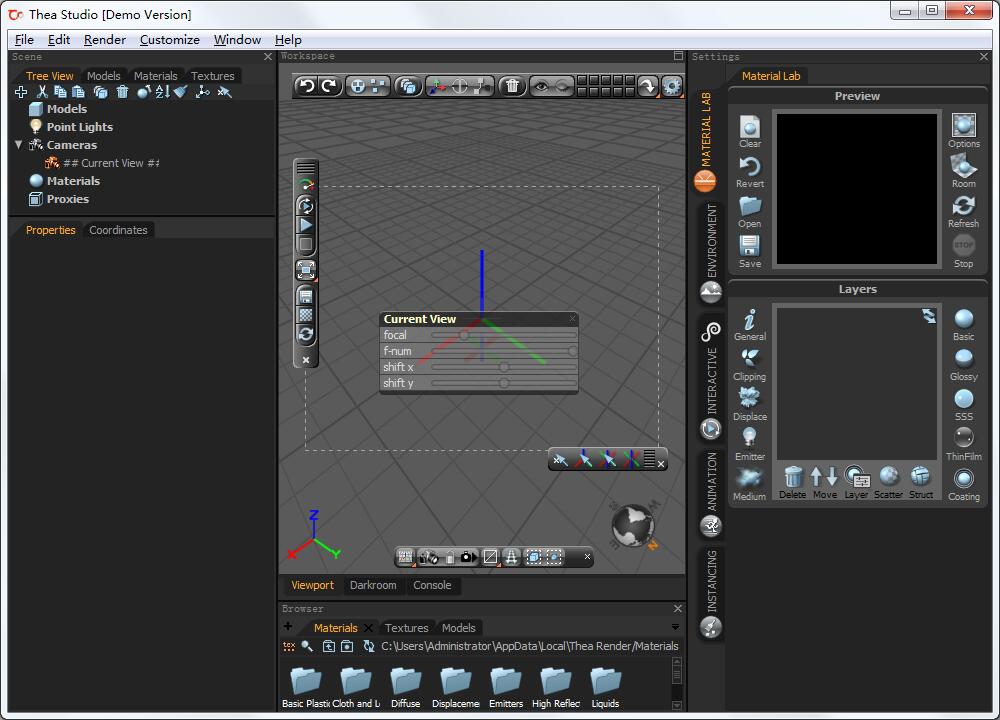Click the Undo arrow in the workspace toolbar
This screenshot has height=720, width=1000.
(307, 86)
